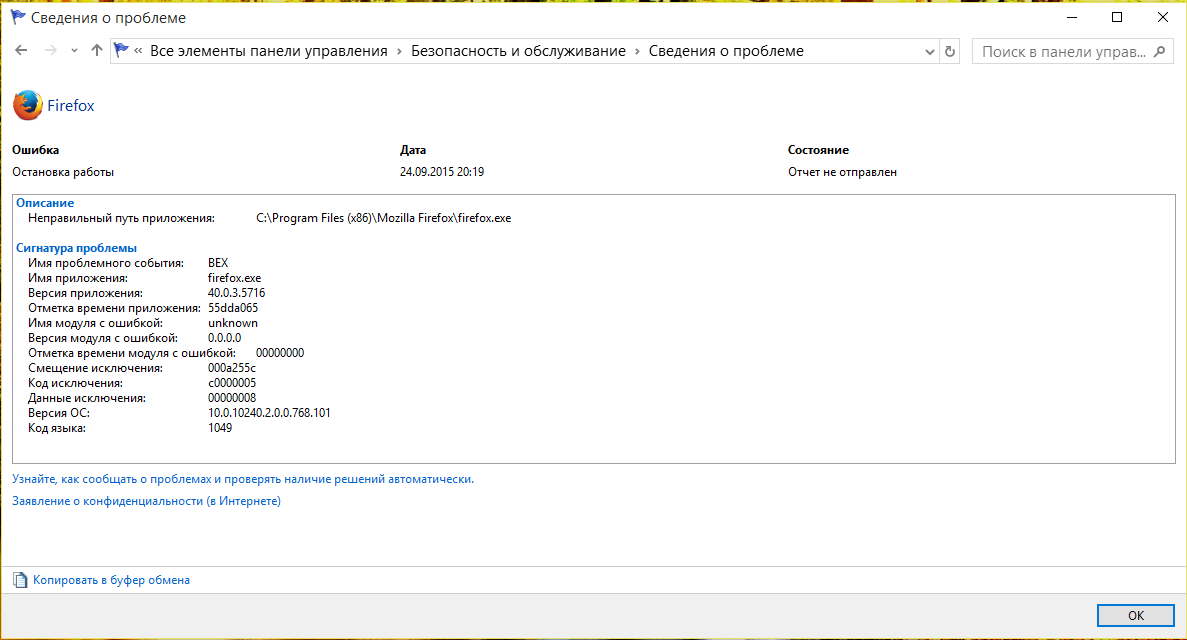Select exception offset '000a255c'

(232, 368)
